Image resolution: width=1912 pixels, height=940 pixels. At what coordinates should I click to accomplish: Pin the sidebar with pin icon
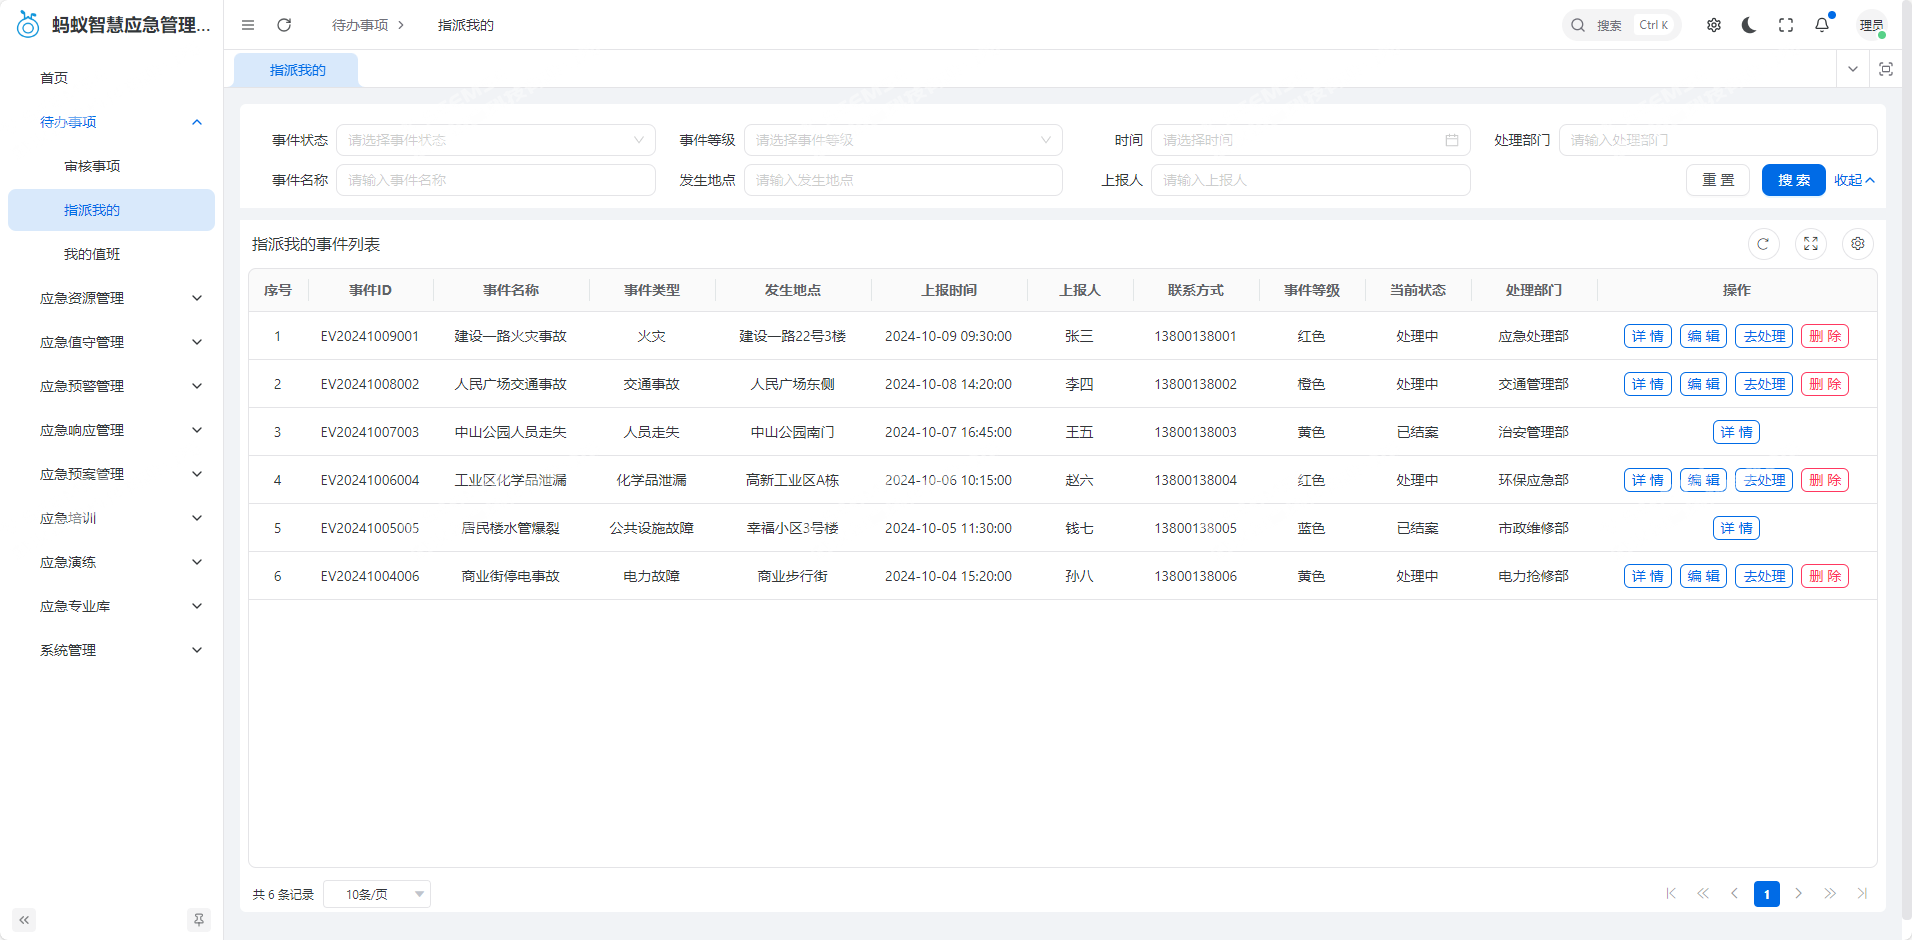pos(199,919)
